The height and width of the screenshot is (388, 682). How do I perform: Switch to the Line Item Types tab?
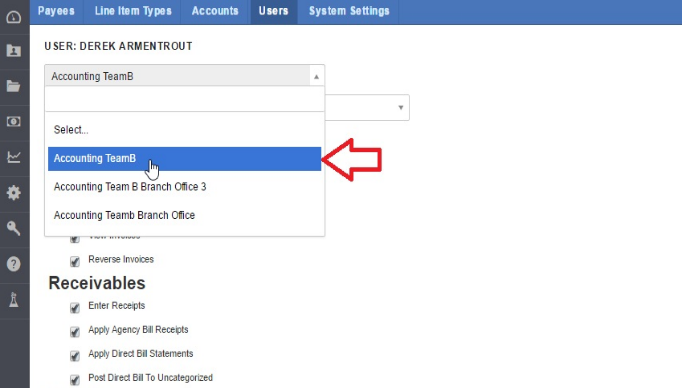click(133, 11)
